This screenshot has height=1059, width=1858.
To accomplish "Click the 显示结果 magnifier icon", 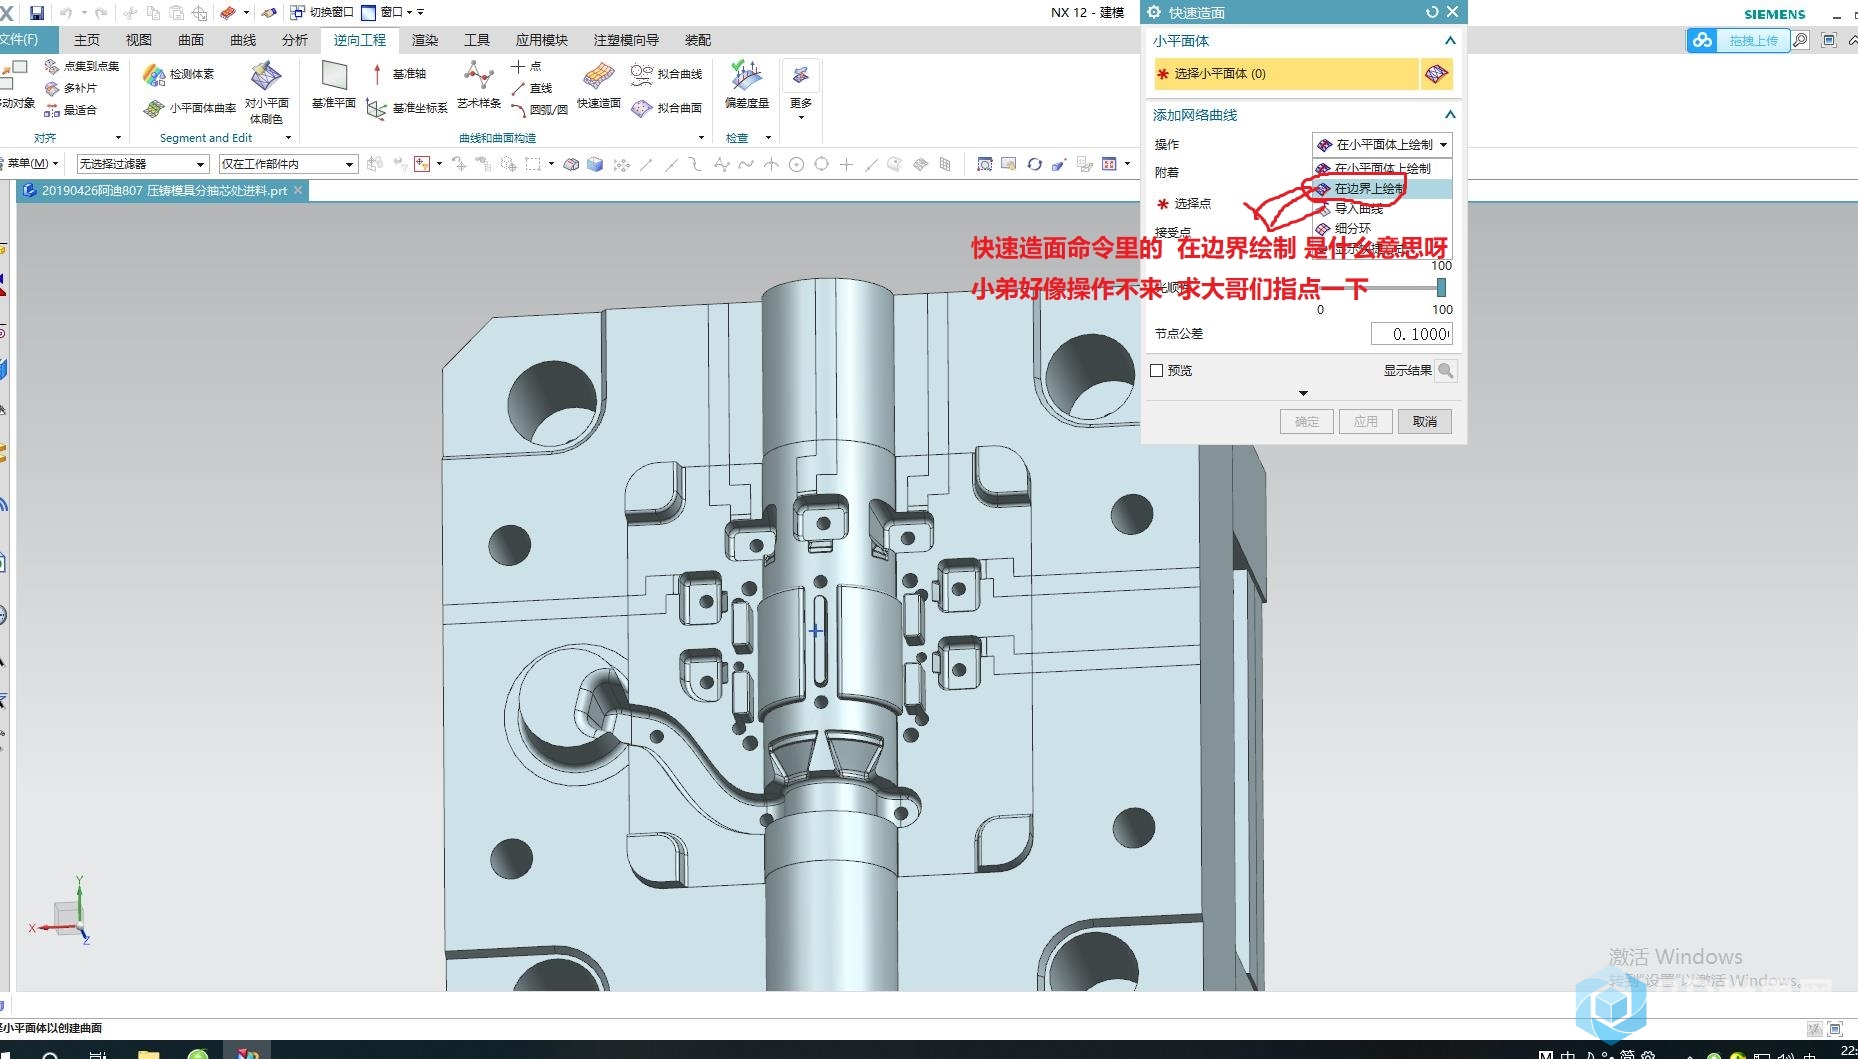I will click(1446, 371).
